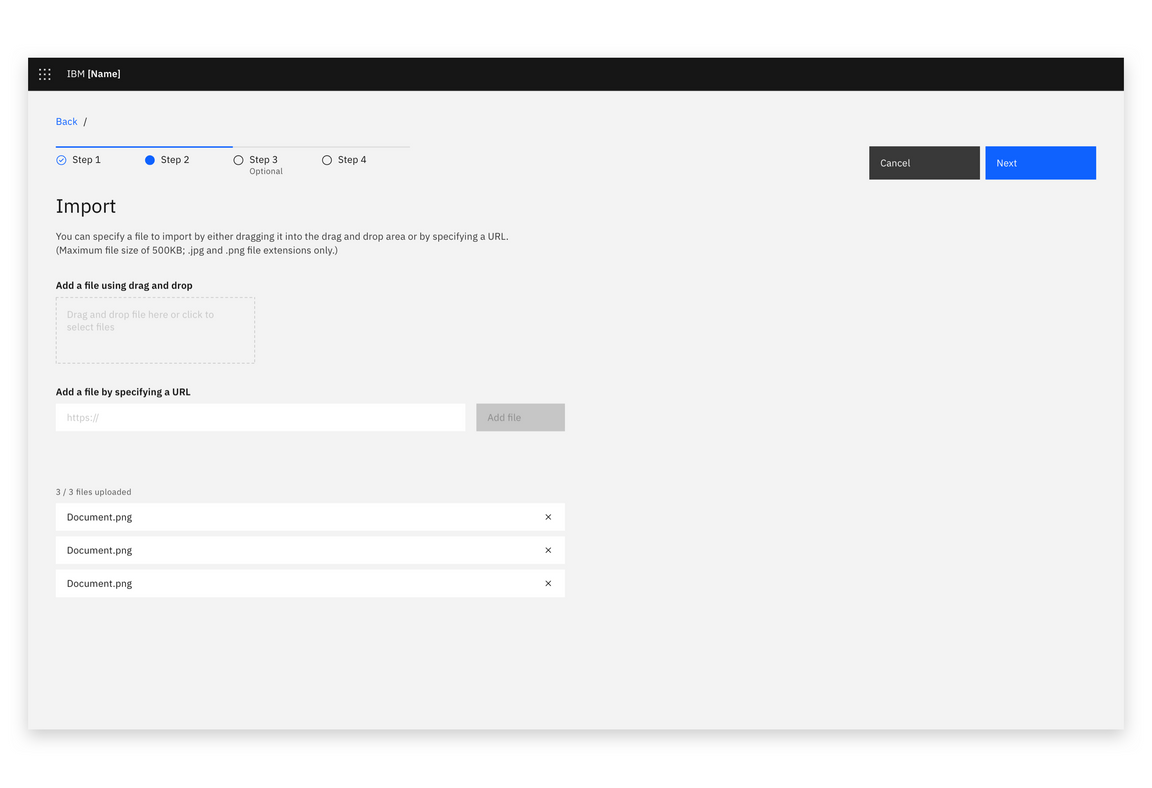Remove the last Document.png file

click(x=548, y=583)
